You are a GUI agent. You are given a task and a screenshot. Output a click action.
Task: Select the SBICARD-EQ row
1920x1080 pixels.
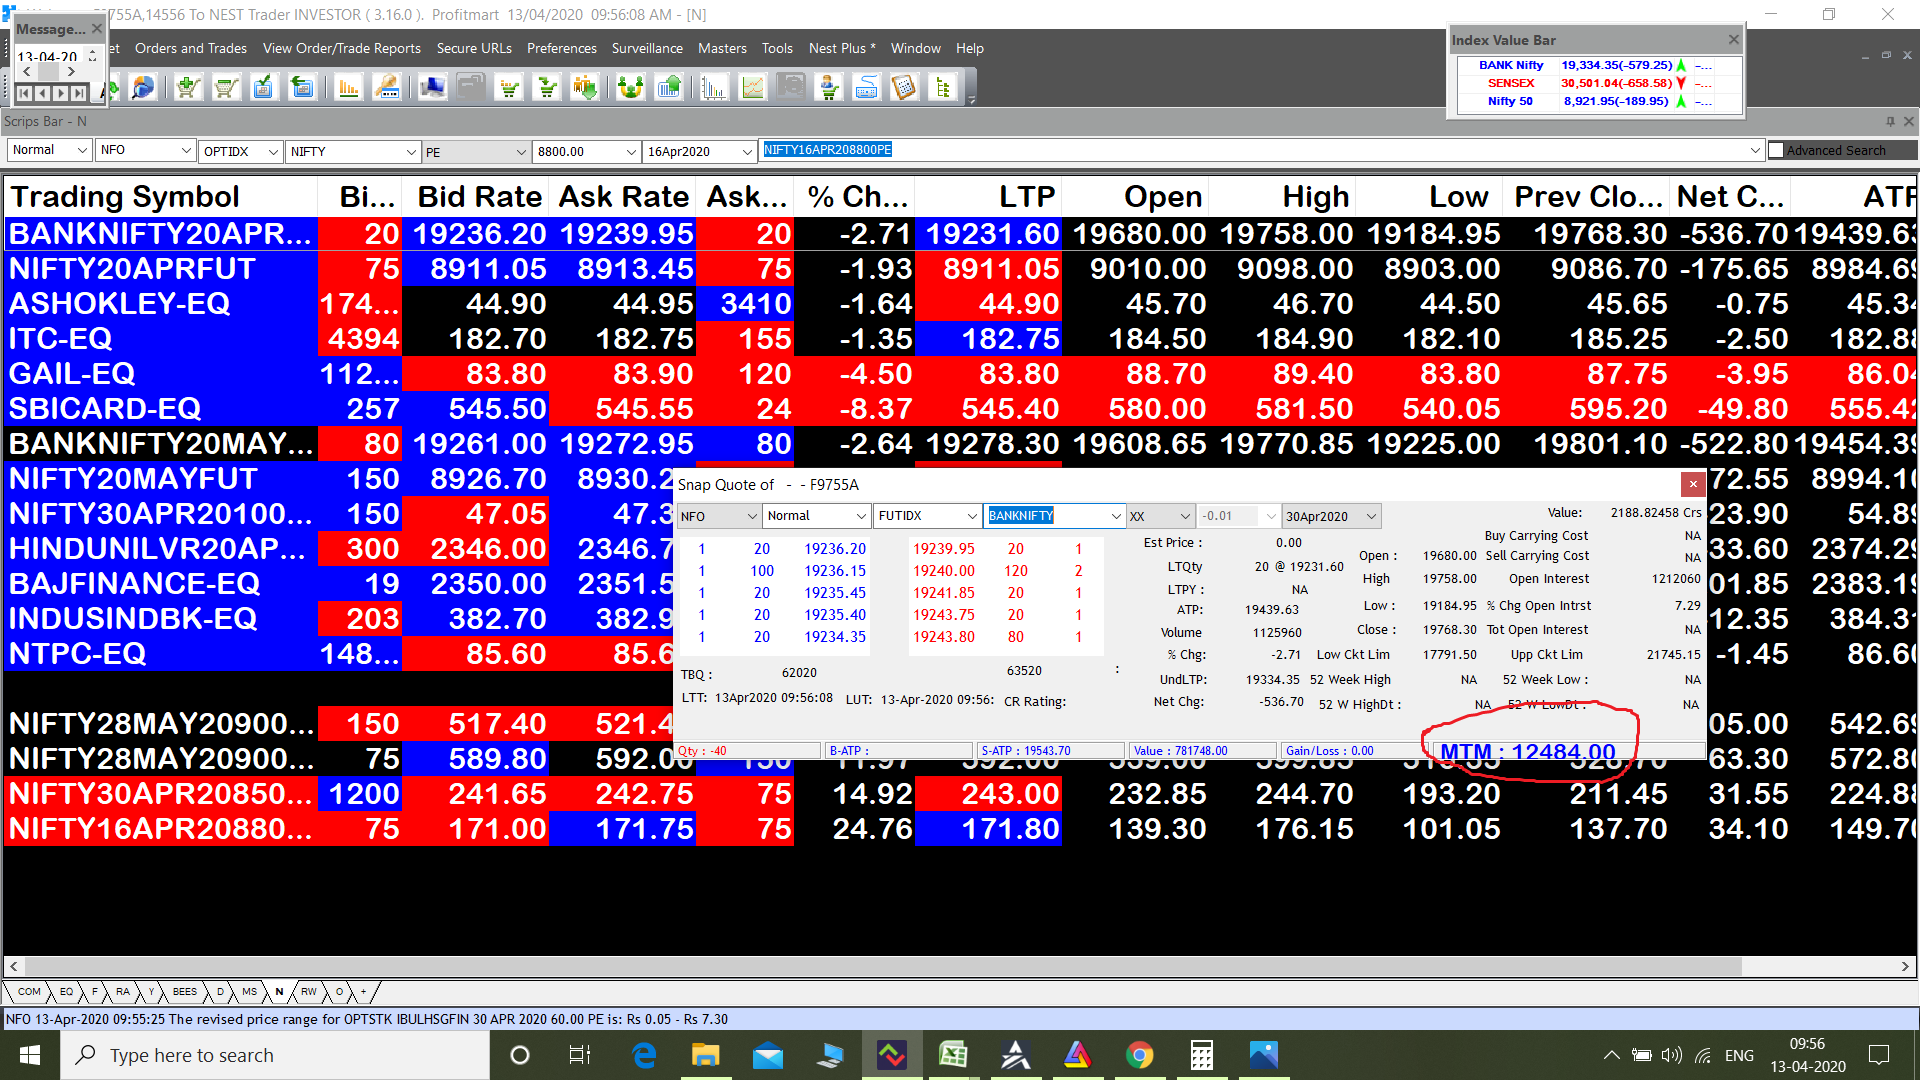960,409
